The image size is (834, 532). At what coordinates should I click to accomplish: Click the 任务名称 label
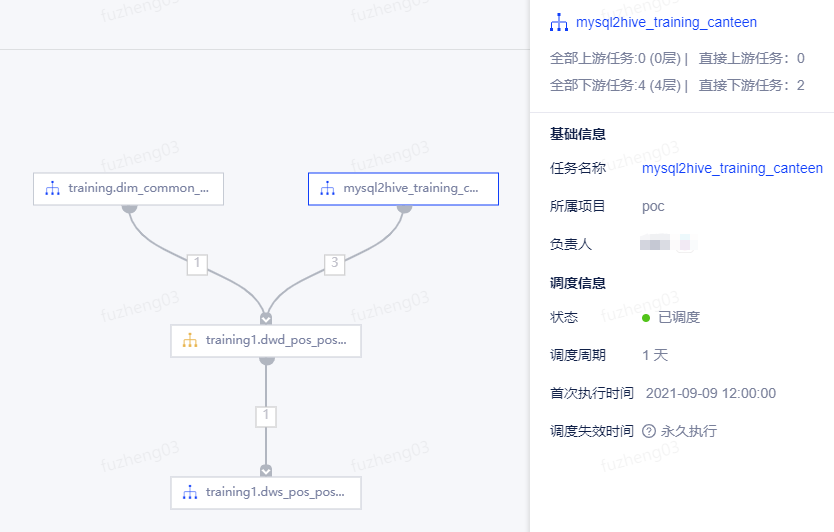point(578,169)
